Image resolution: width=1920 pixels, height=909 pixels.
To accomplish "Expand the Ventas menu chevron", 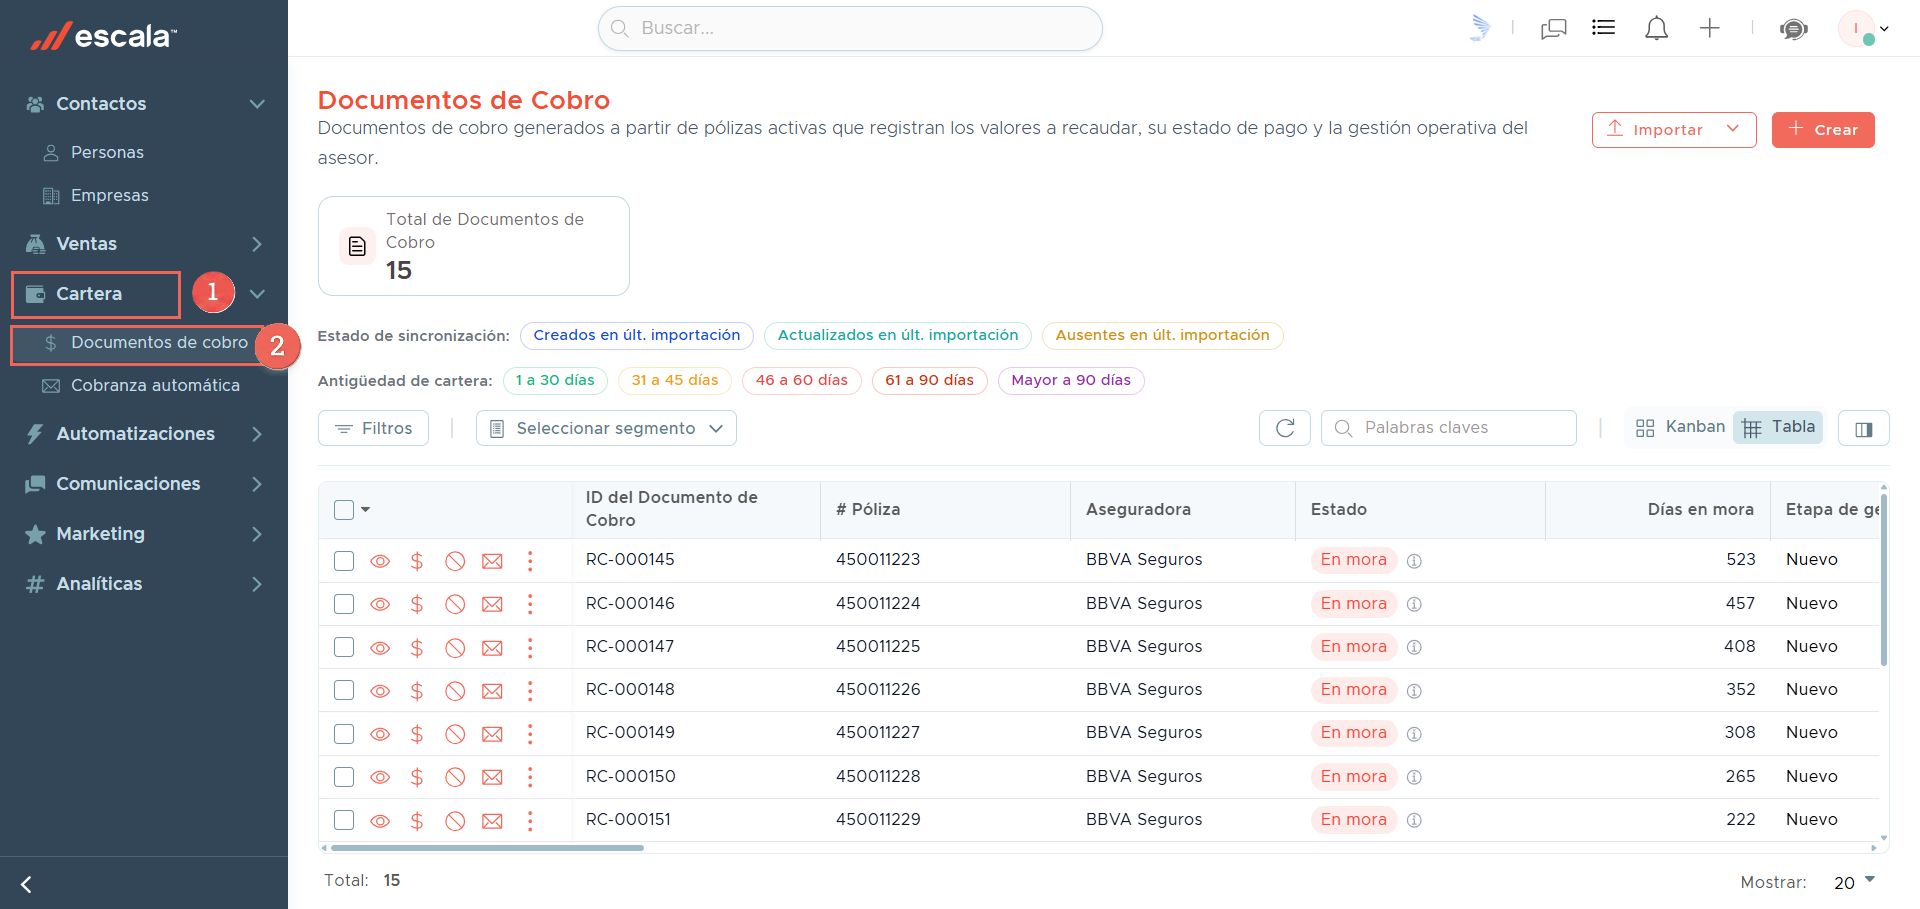I will 257,244.
